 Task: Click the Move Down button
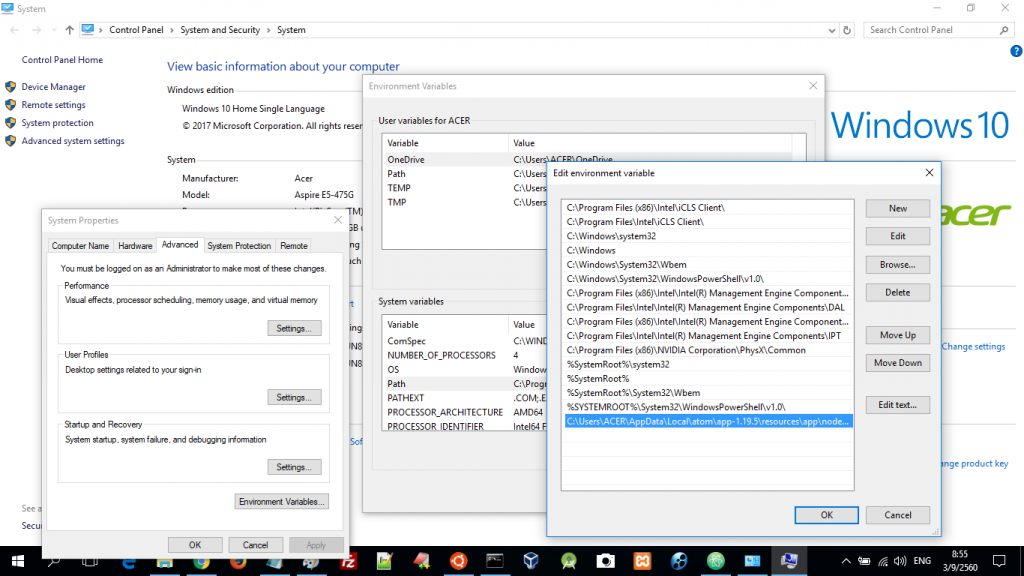click(898, 363)
